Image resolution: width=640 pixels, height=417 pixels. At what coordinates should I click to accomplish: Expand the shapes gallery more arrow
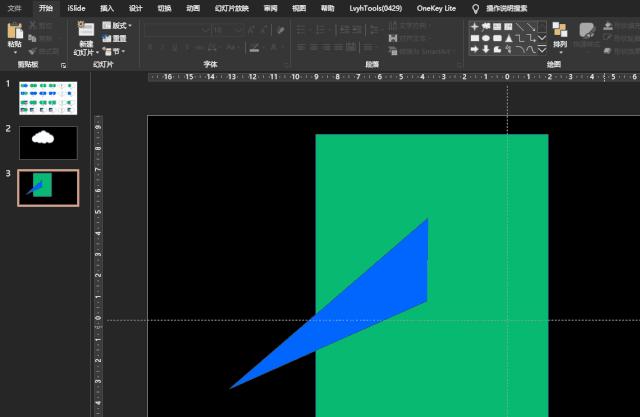[x=542, y=49]
